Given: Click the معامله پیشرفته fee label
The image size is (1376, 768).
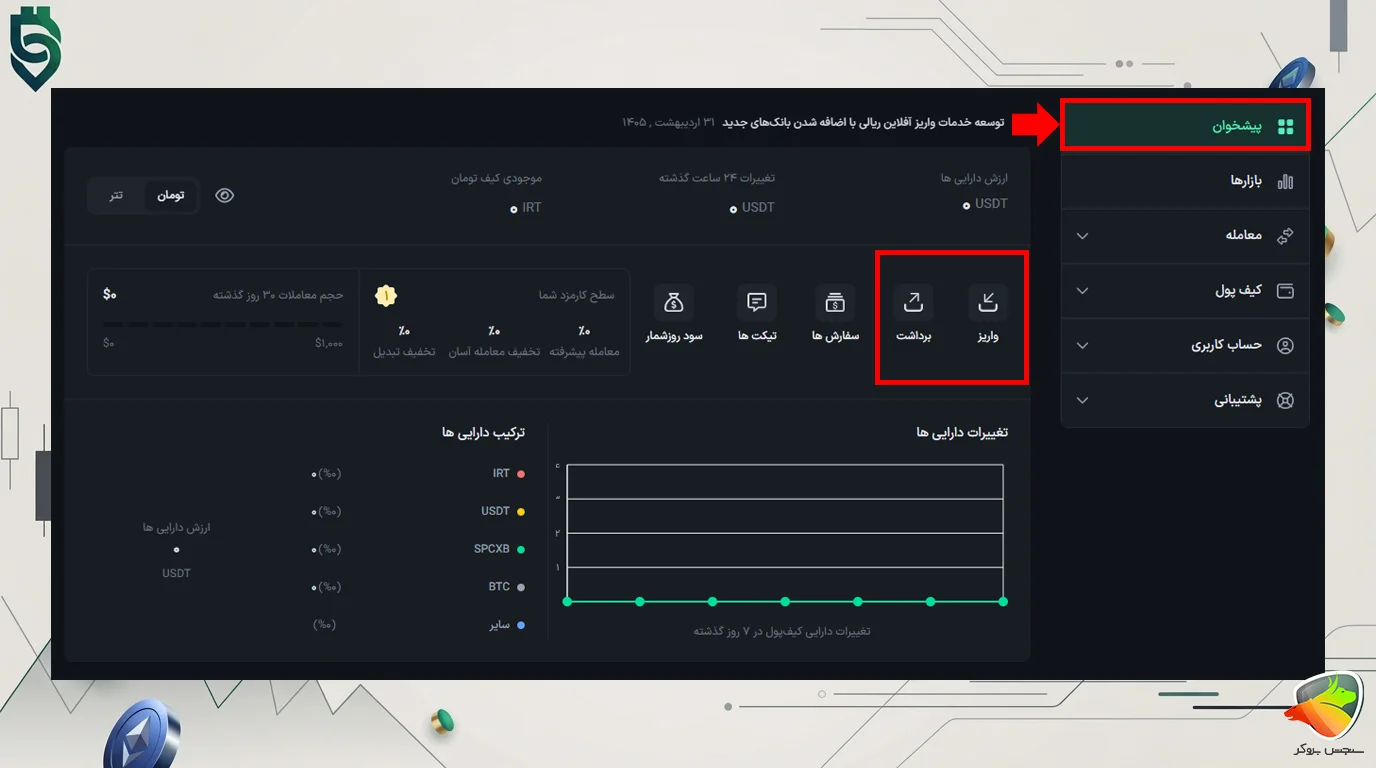Looking at the screenshot, I should tap(585, 352).
